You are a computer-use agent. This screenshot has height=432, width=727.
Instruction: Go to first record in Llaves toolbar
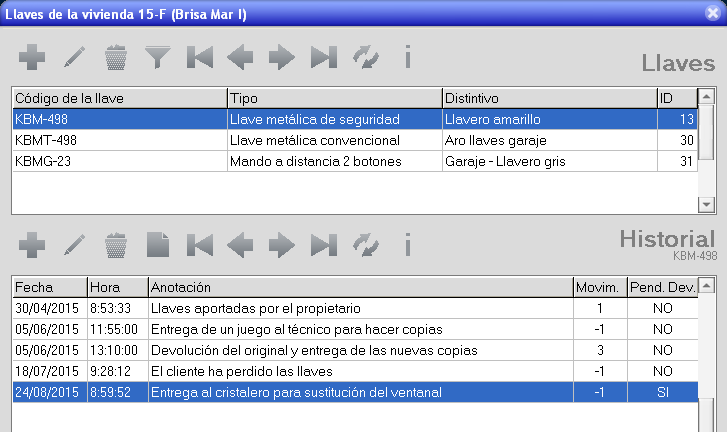click(200, 57)
